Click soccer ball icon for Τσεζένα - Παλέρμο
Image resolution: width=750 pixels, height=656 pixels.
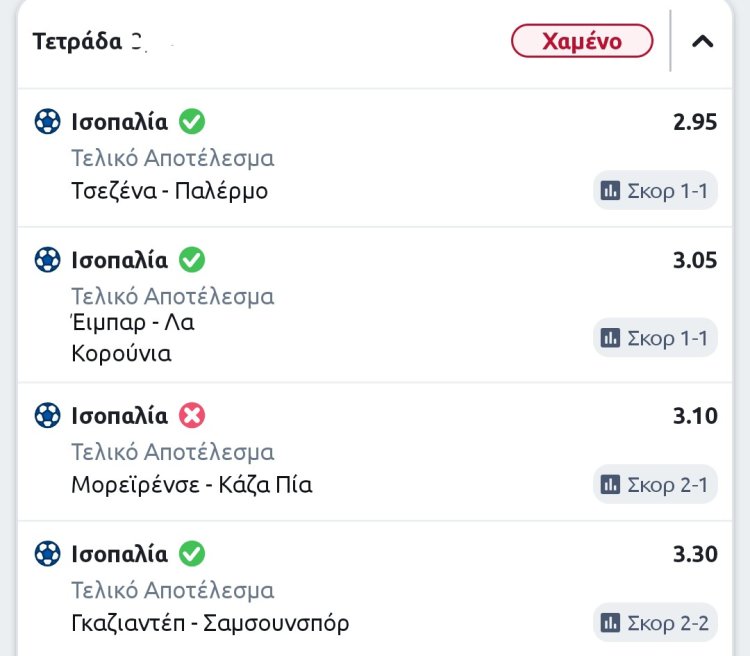tap(47, 122)
